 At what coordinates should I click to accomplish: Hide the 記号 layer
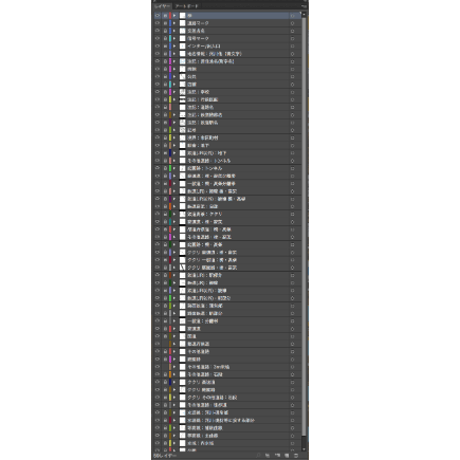[x=157, y=130]
